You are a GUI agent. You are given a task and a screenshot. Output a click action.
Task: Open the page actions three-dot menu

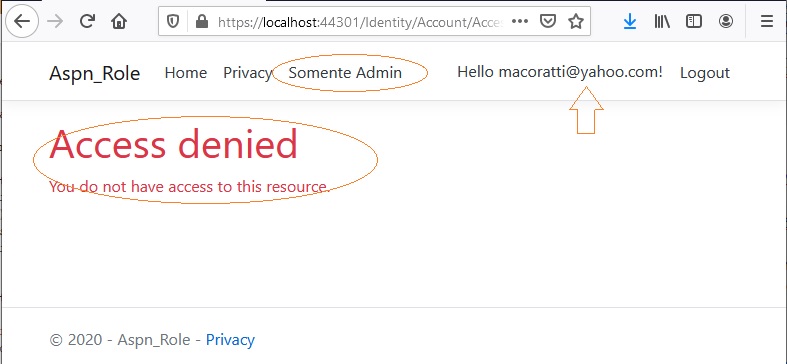click(x=519, y=21)
